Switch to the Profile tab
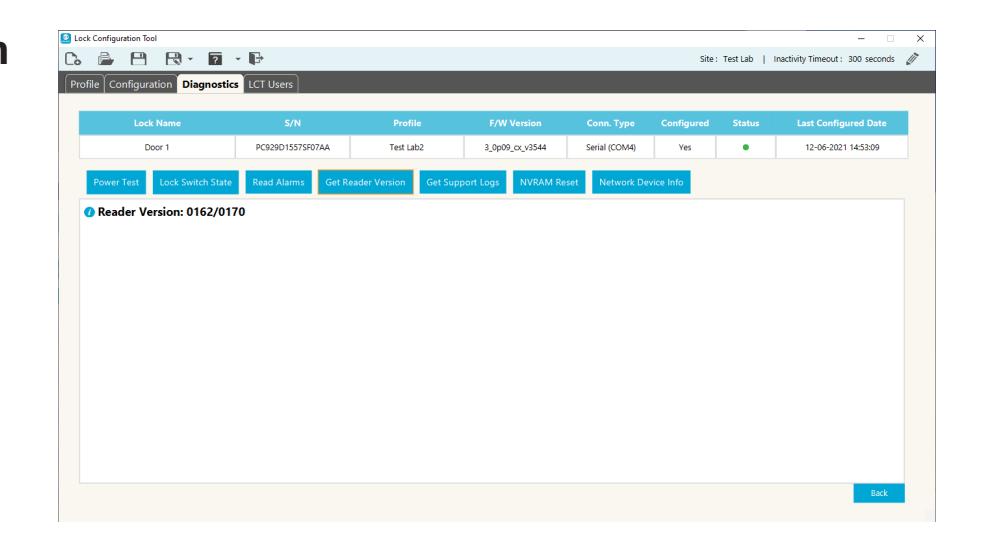The width and height of the screenshot is (988, 534). (84, 84)
